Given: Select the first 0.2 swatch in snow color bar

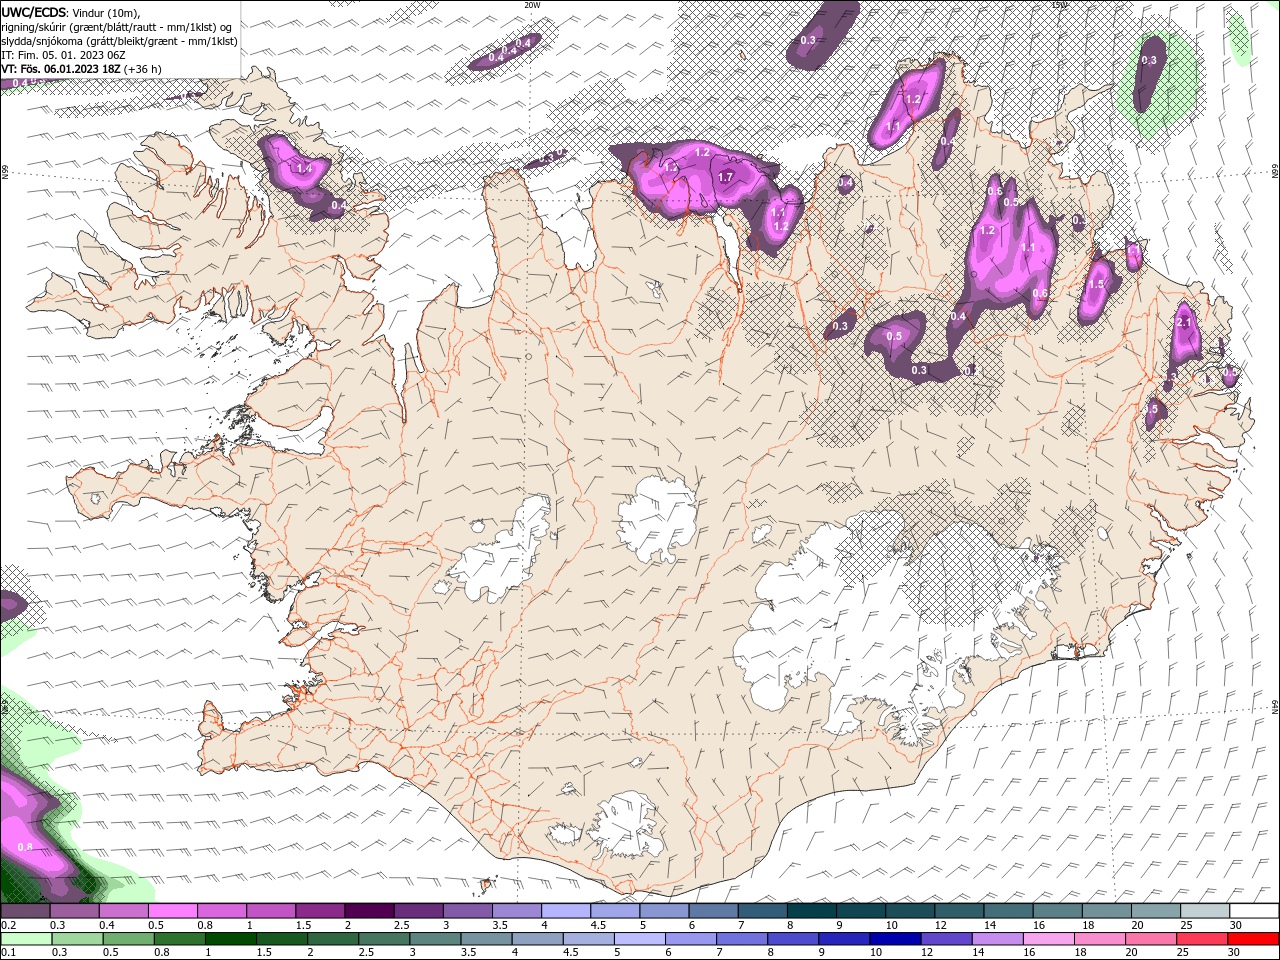Looking at the screenshot, I should point(25,910).
